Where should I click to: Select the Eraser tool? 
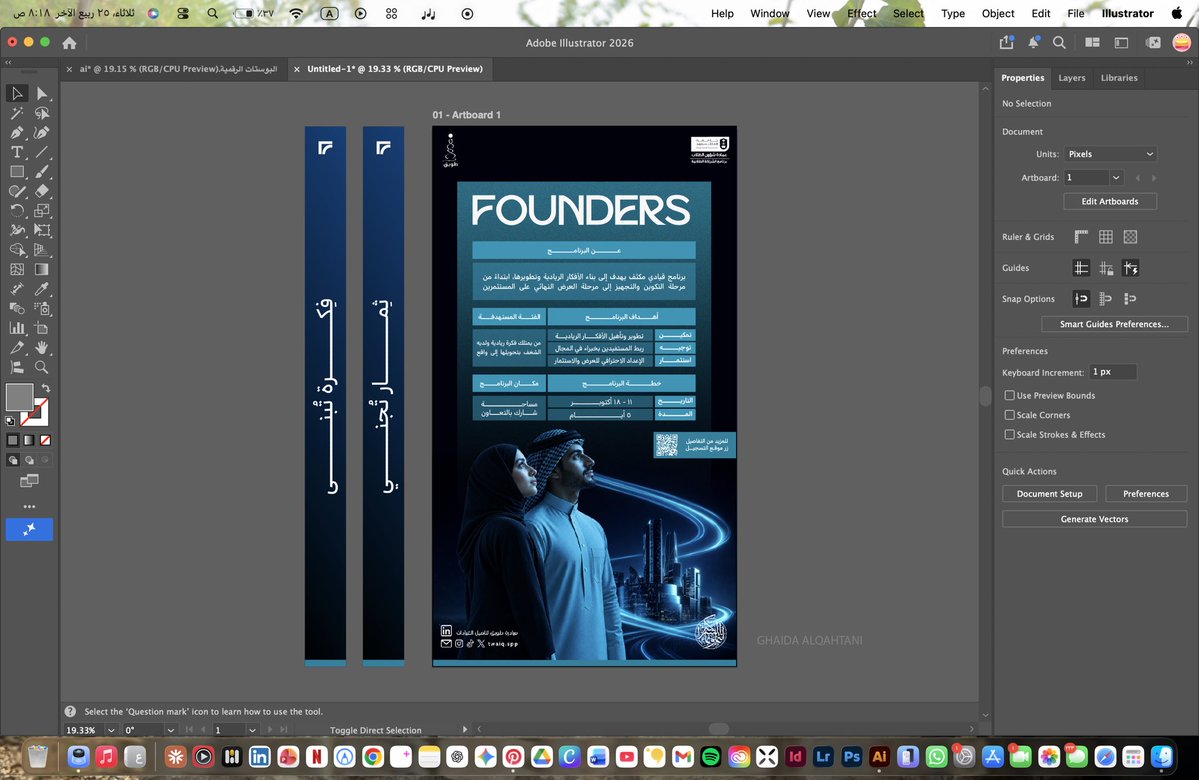pos(42,191)
